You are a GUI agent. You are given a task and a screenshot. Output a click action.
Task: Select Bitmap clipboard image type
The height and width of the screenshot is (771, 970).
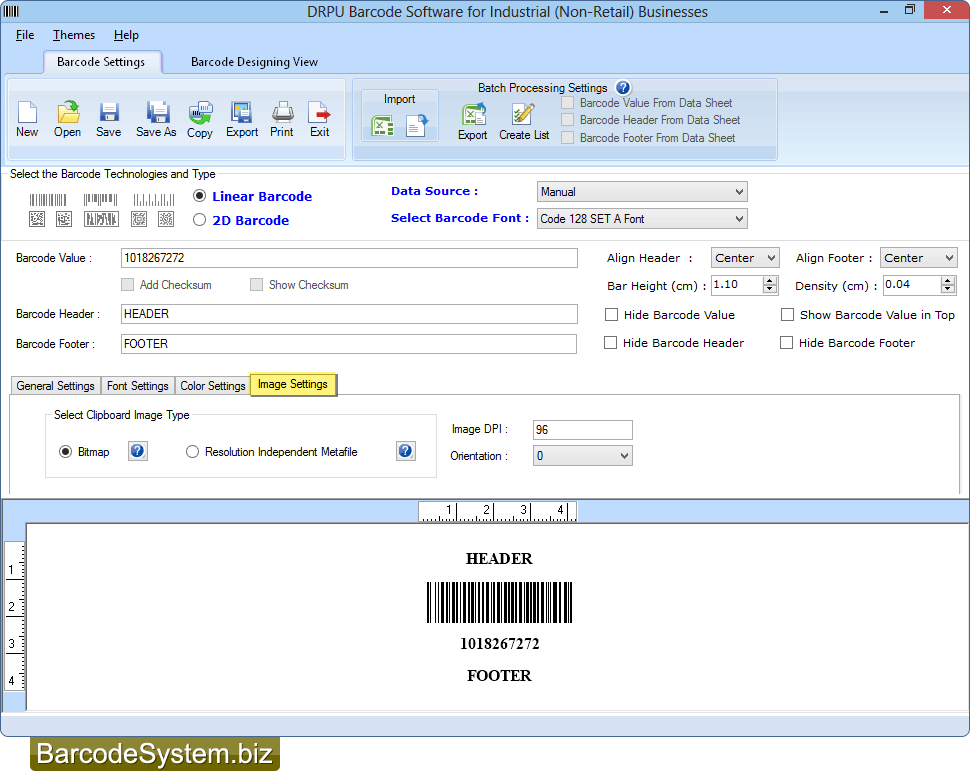click(x=65, y=452)
